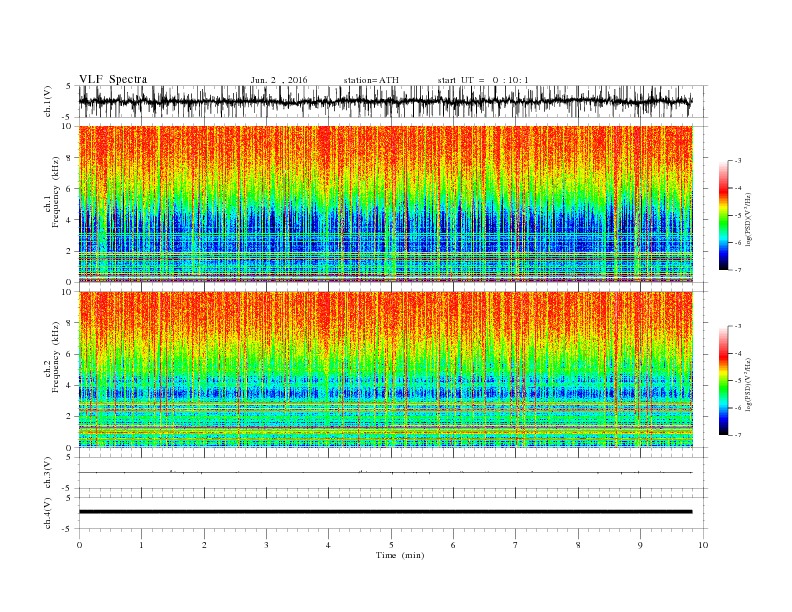This screenshot has width=792, height=612.
Task: Click the thick ch.4 signal line
Action: 385,512
